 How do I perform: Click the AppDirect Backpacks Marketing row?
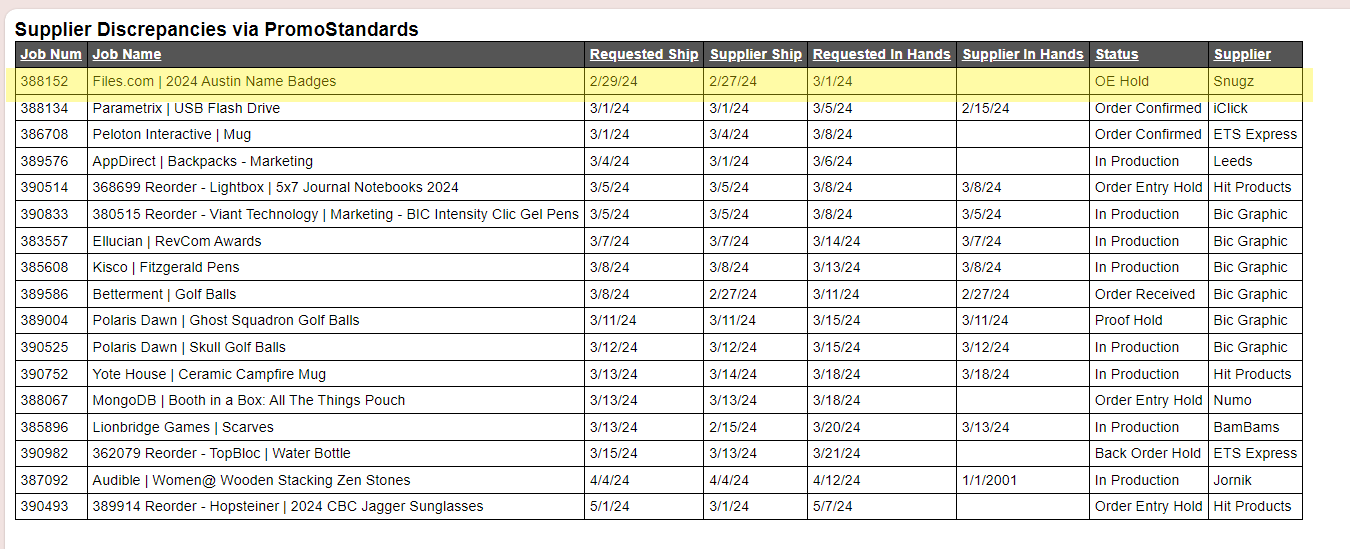(202, 161)
